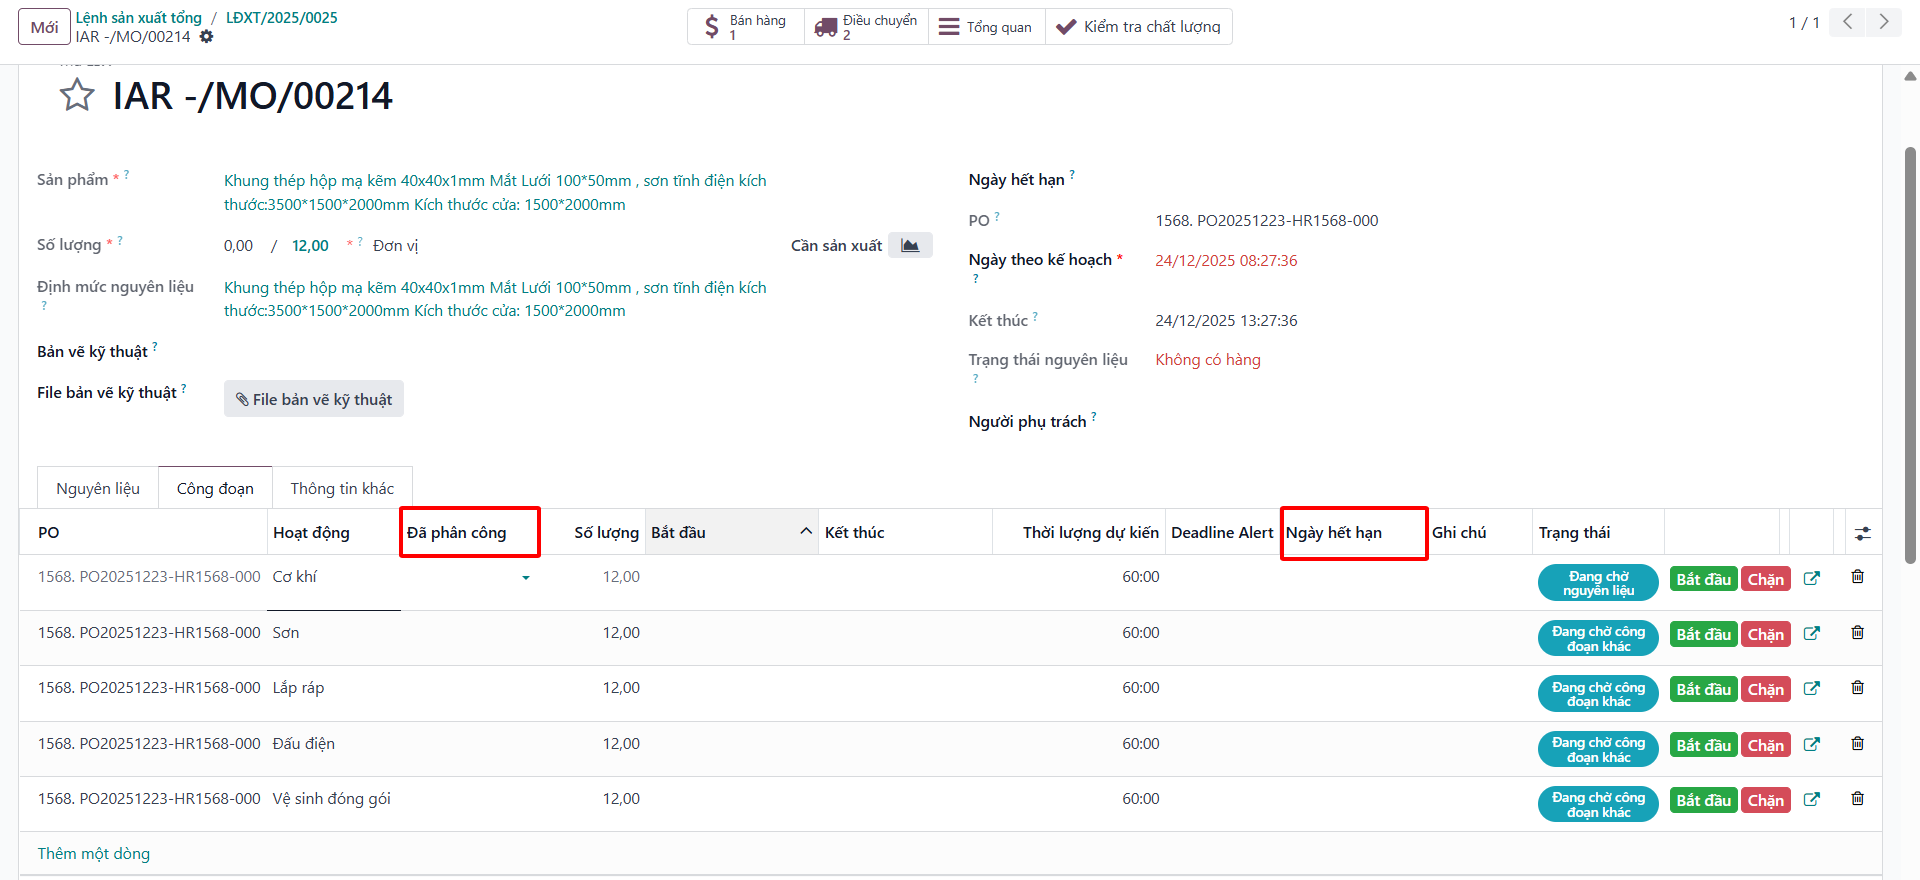Viewport: 1920px width, 880px height.
Task: Open external link for Sơn work order
Action: (x=1811, y=633)
